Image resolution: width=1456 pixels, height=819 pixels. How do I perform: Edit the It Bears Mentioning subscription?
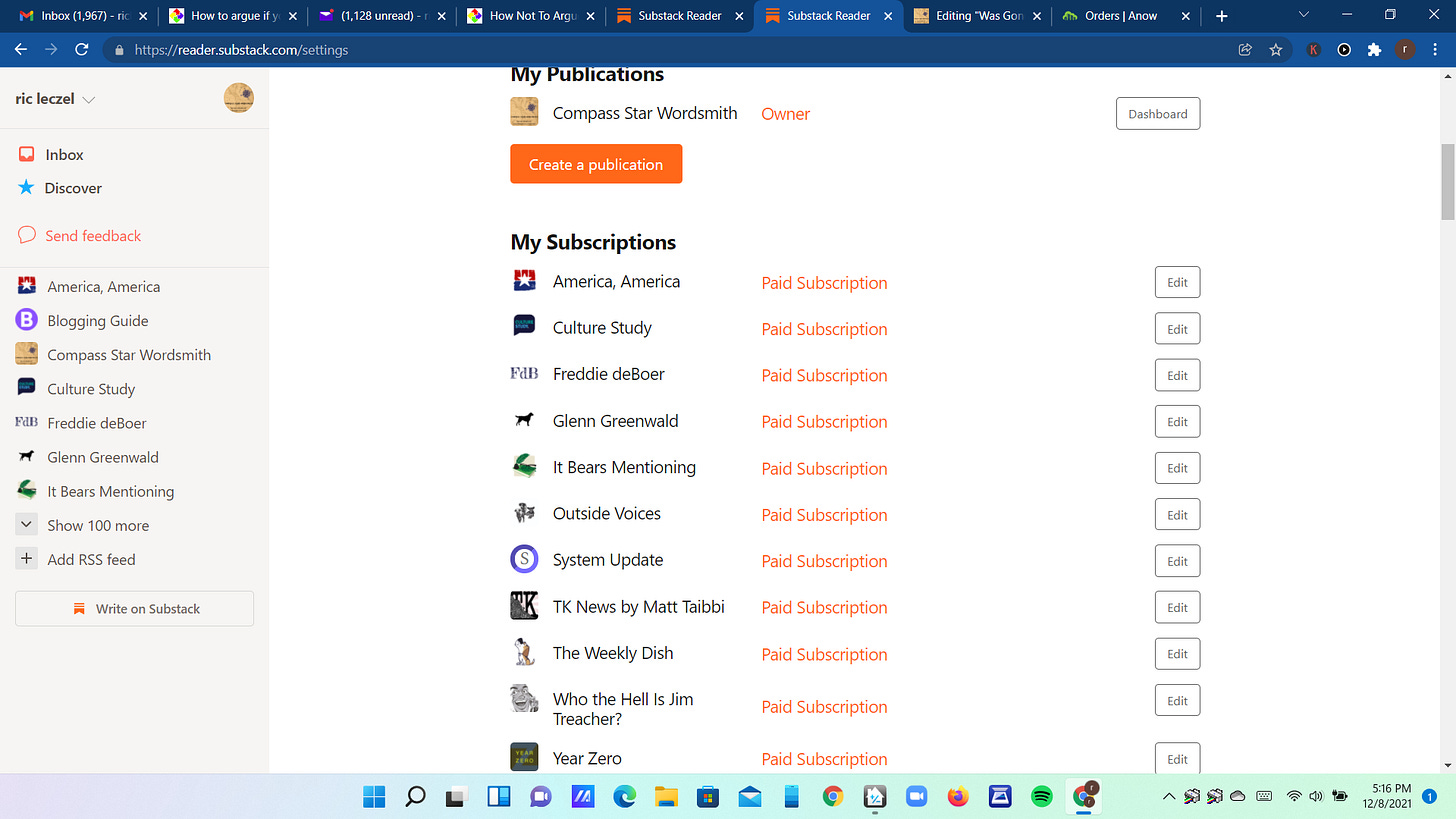tap(1177, 468)
